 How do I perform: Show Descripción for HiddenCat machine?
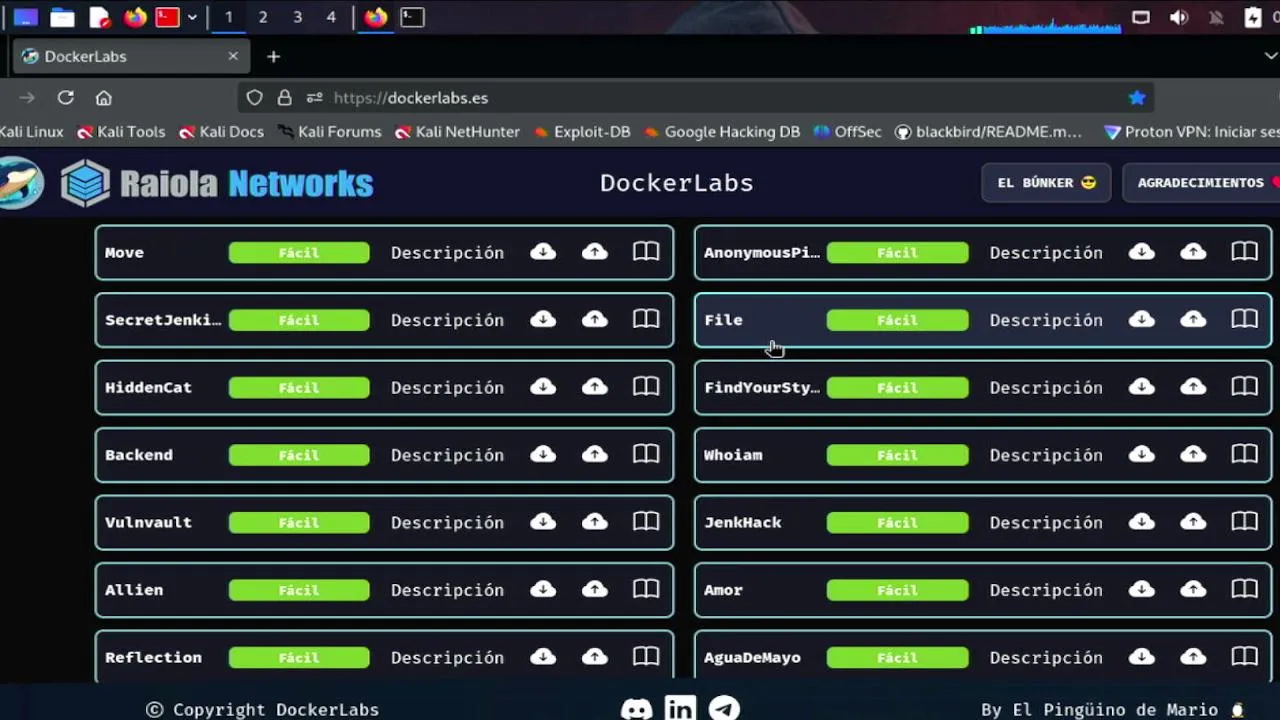[447, 387]
